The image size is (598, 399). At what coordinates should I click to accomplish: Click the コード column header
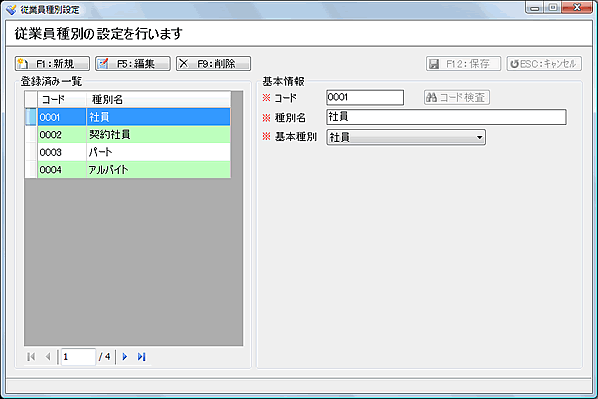[62, 100]
